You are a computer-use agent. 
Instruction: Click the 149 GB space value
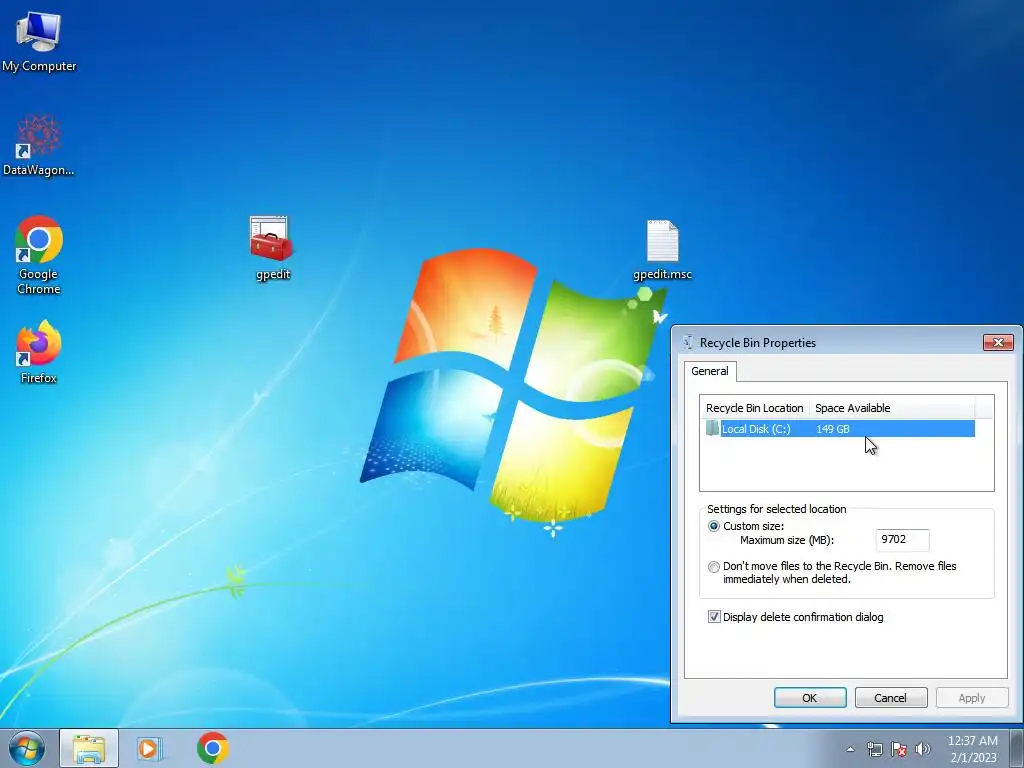pyautogui.click(x=833, y=429)
